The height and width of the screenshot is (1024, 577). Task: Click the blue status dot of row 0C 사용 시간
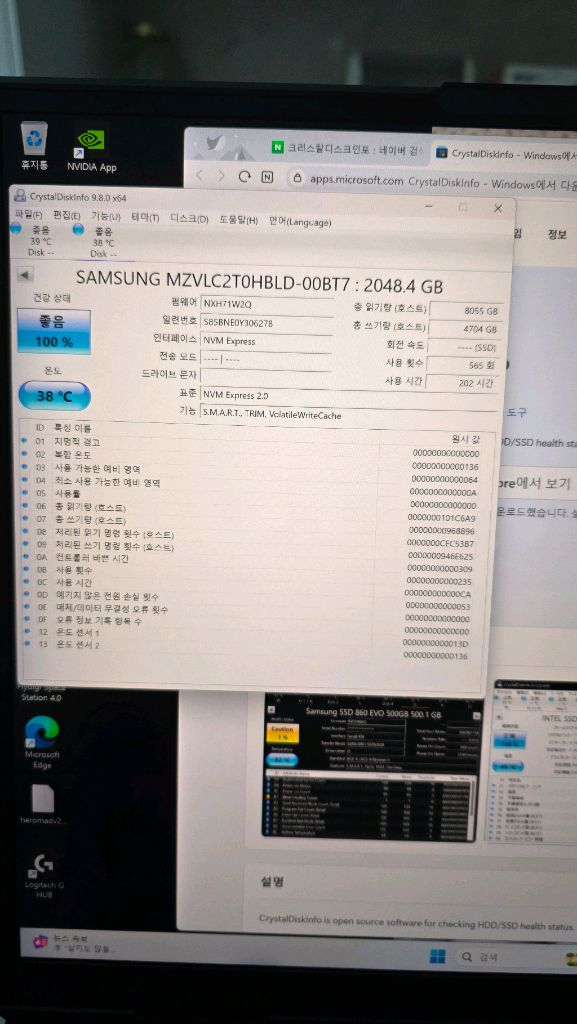[26, 581]
